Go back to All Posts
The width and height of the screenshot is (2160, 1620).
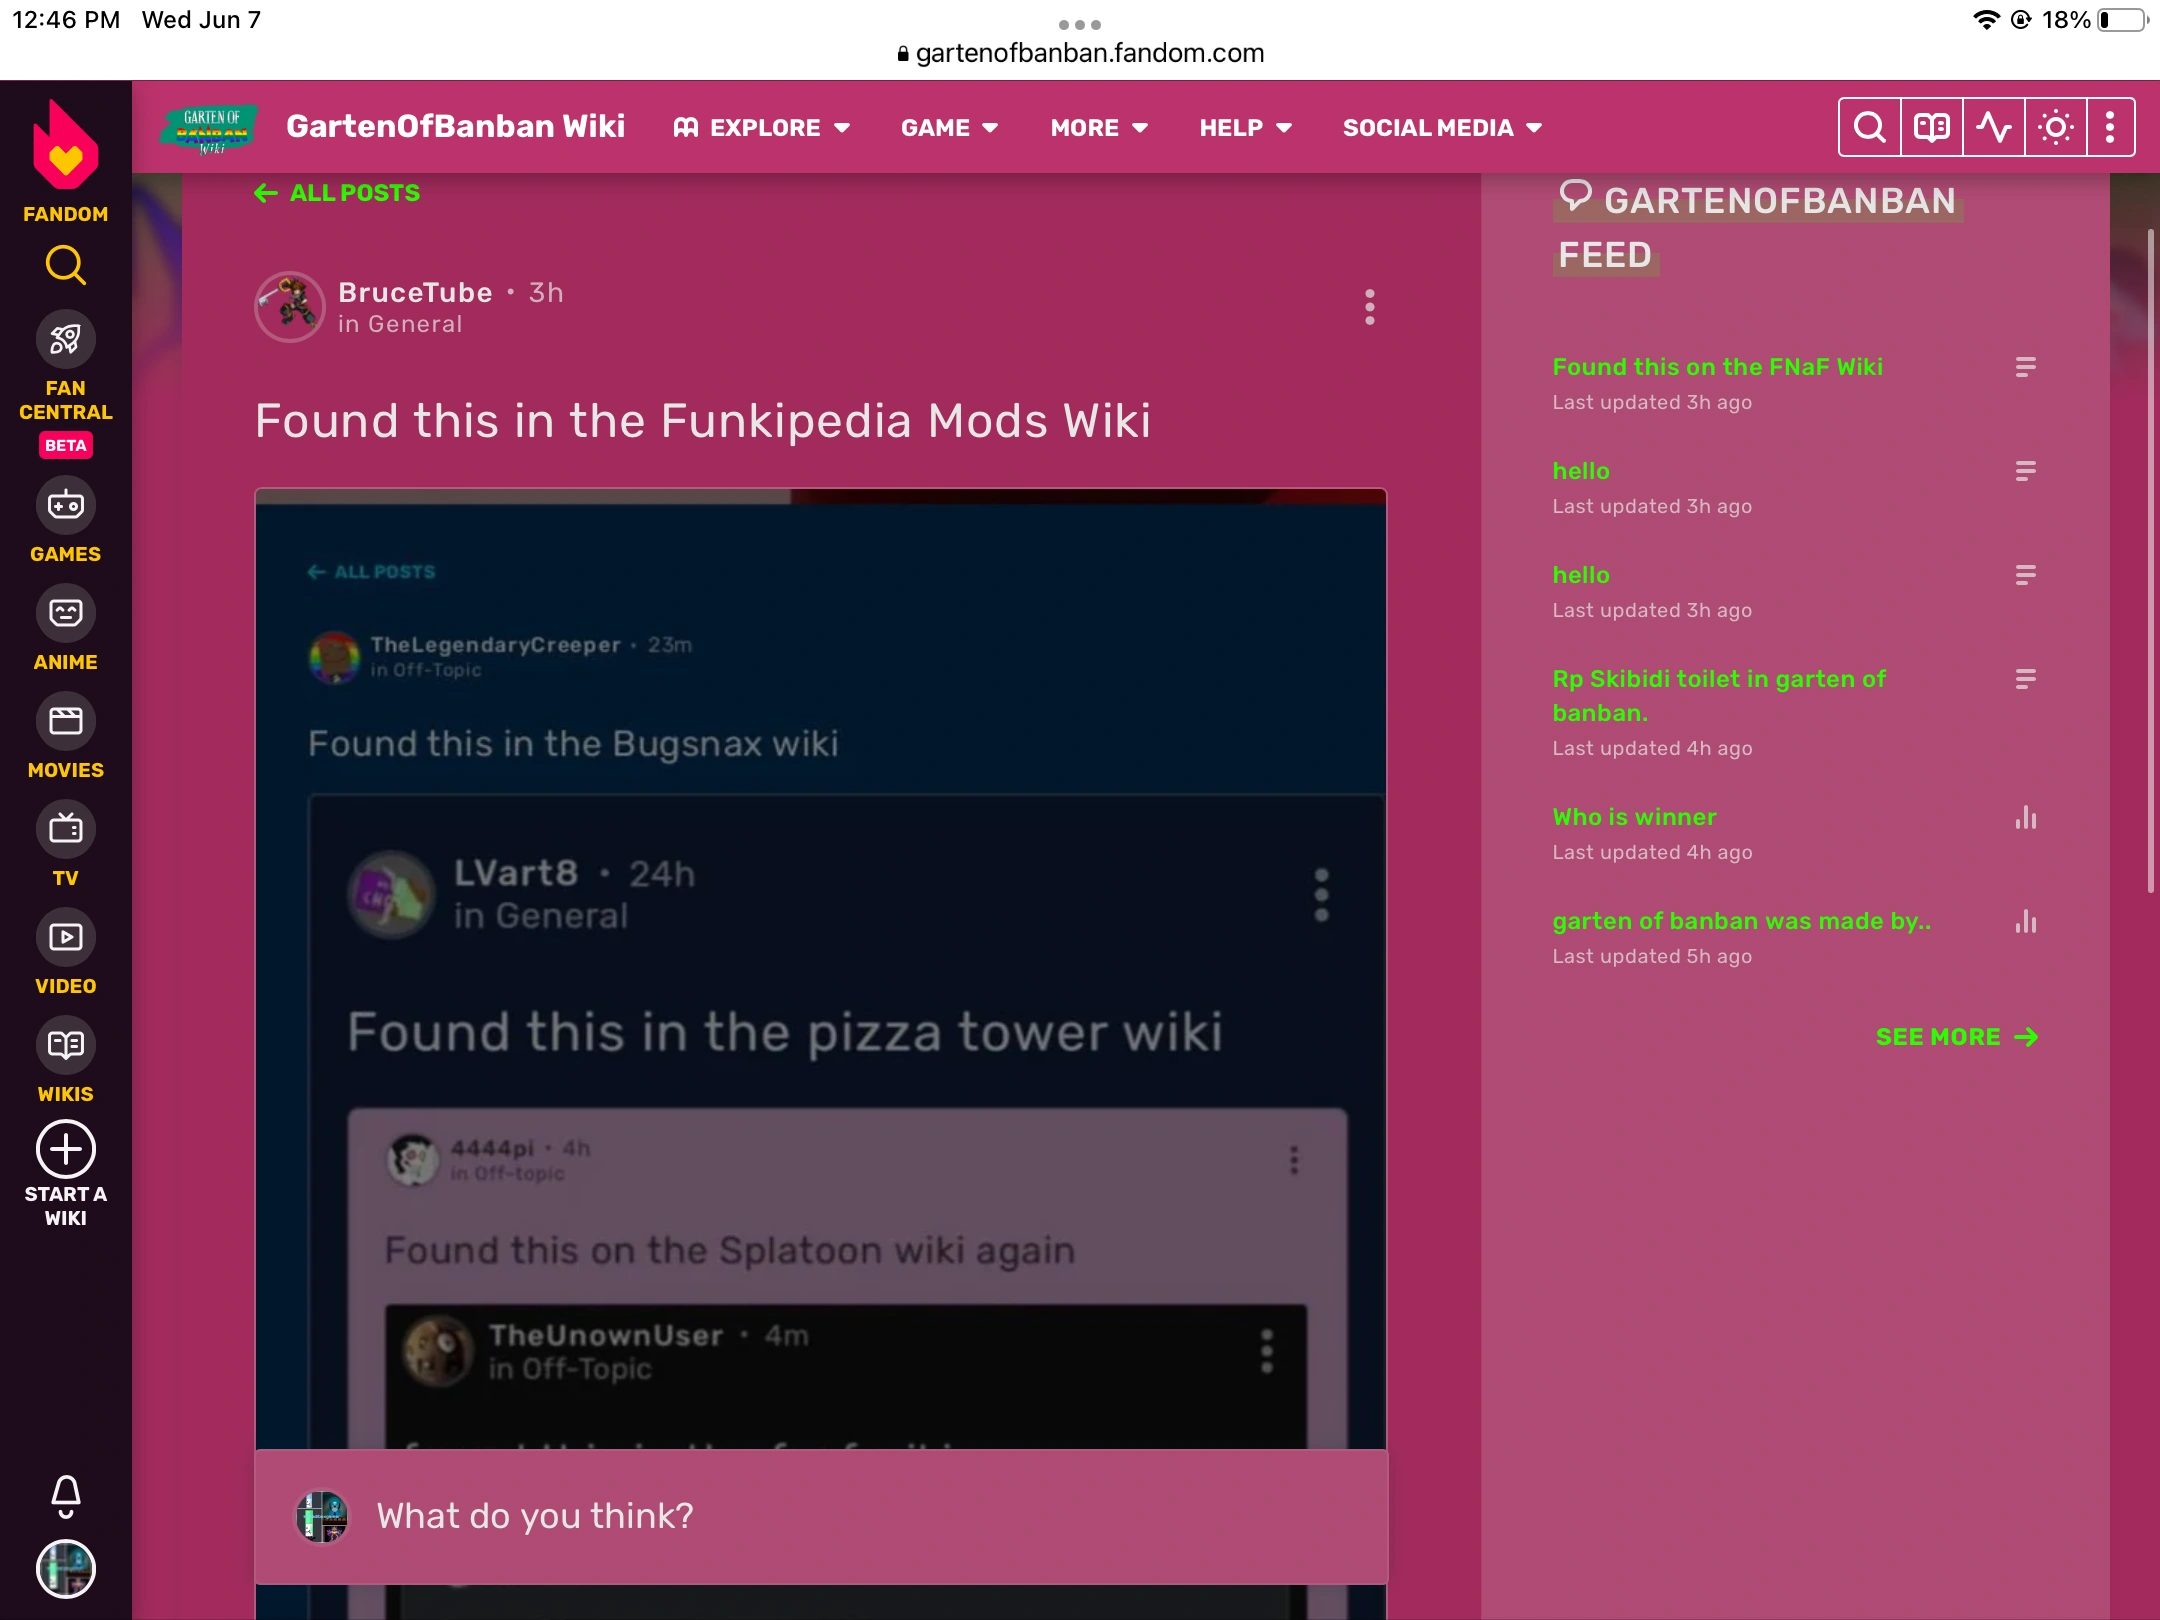click(x=337, y=193)
